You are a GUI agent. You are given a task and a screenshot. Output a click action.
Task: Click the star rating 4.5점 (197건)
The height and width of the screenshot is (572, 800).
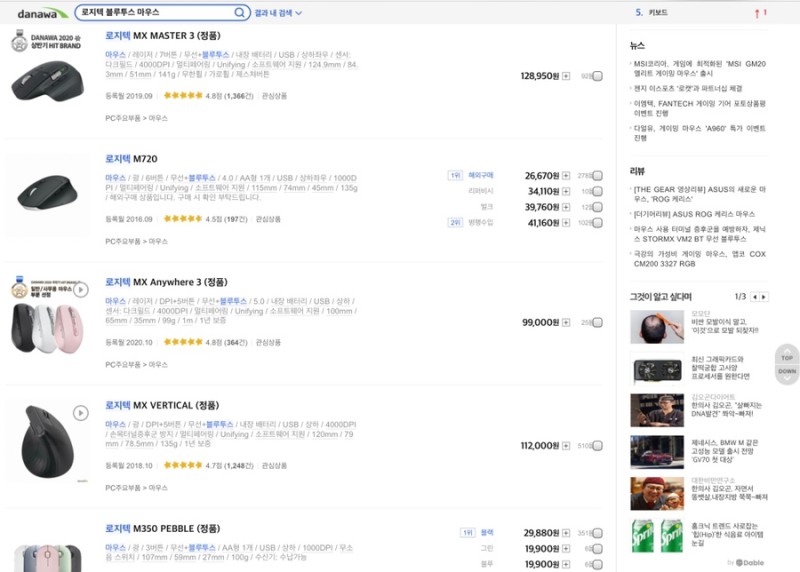pyautogui.click(x=206, y=219)
